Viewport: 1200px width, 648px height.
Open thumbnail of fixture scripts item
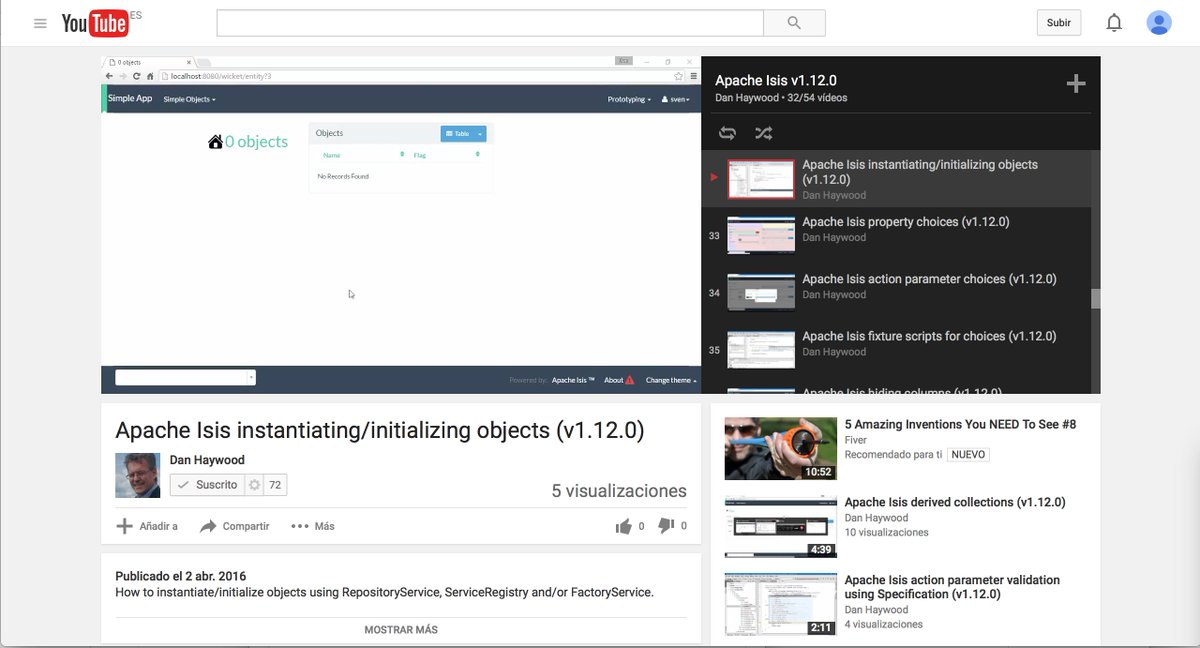(761, 350)
